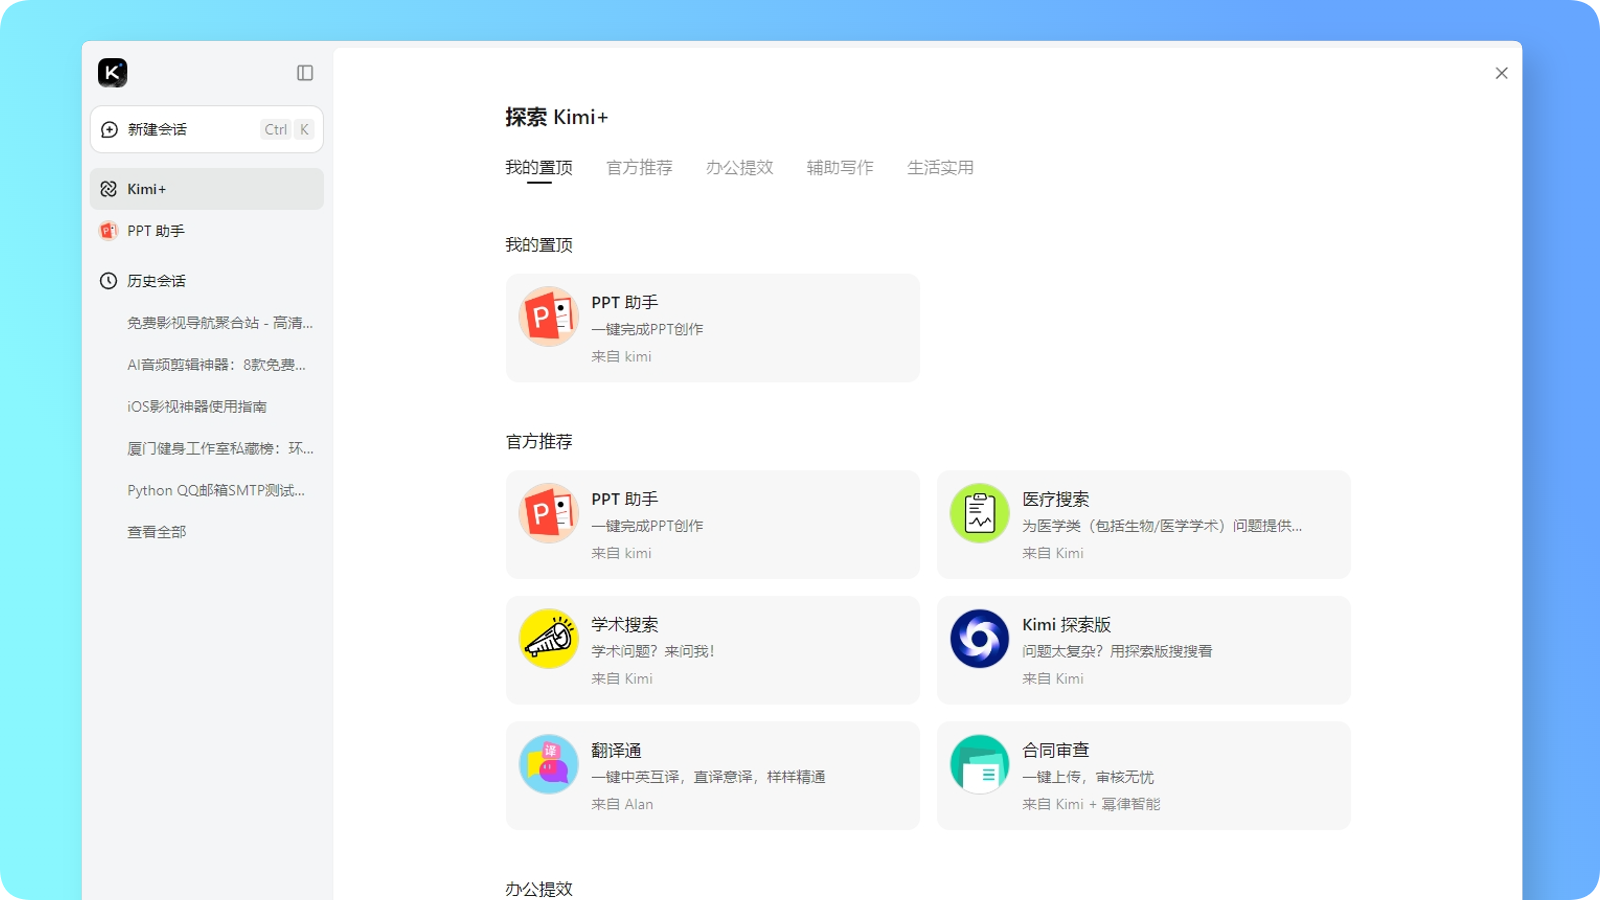
Task: Open the 医疗搜索 card title
Action: coord(1056,499)
